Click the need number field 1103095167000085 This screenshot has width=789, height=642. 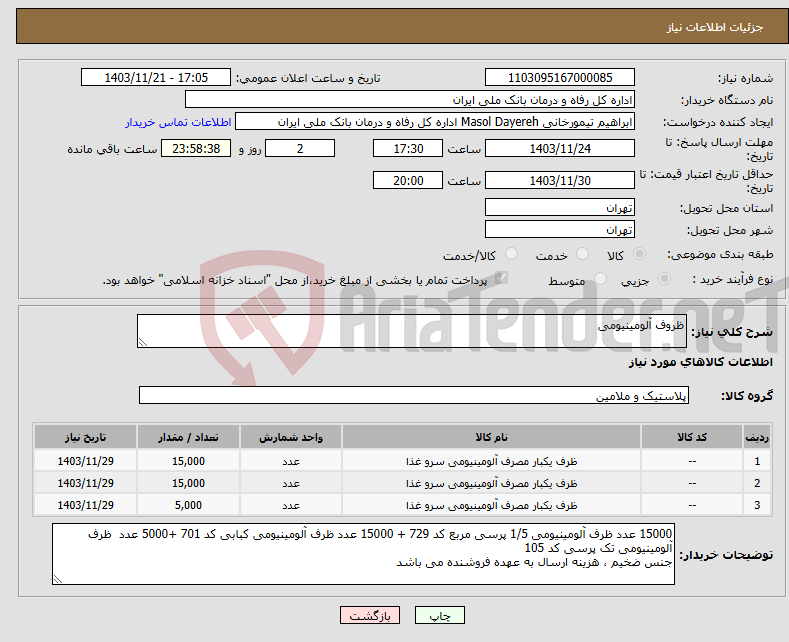560,77
